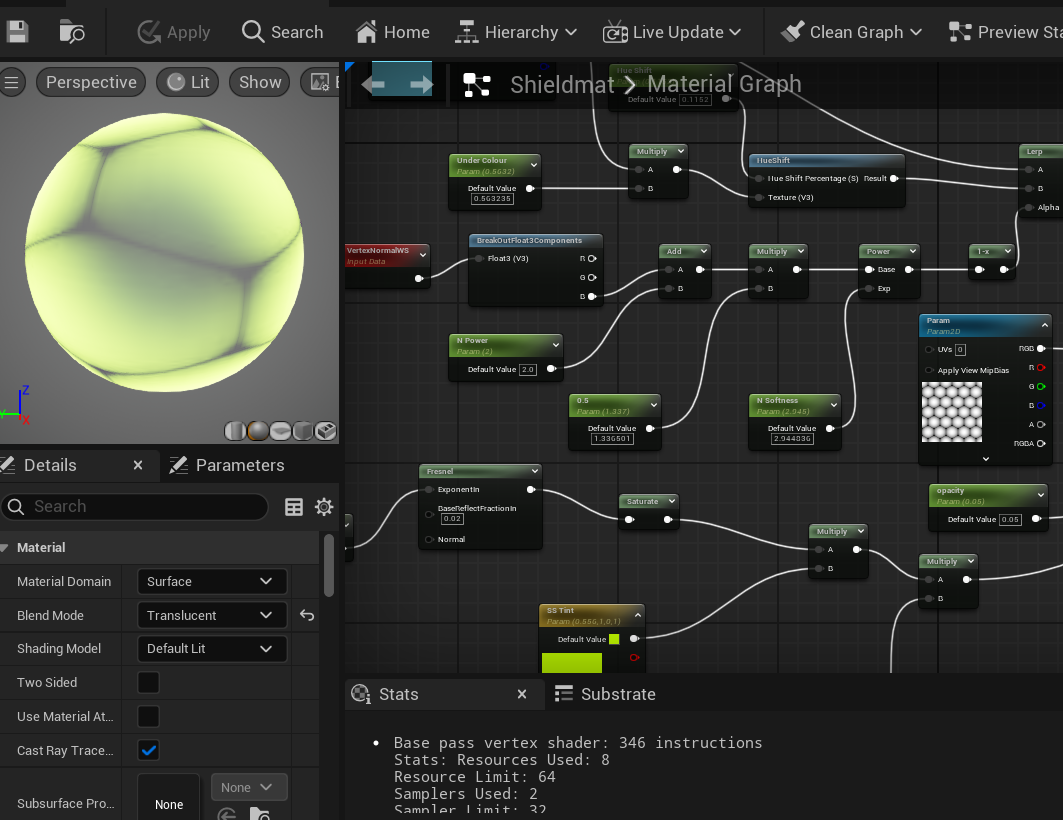Apply material changes
The image size is (1063, 820).
[x=174, y=32]
